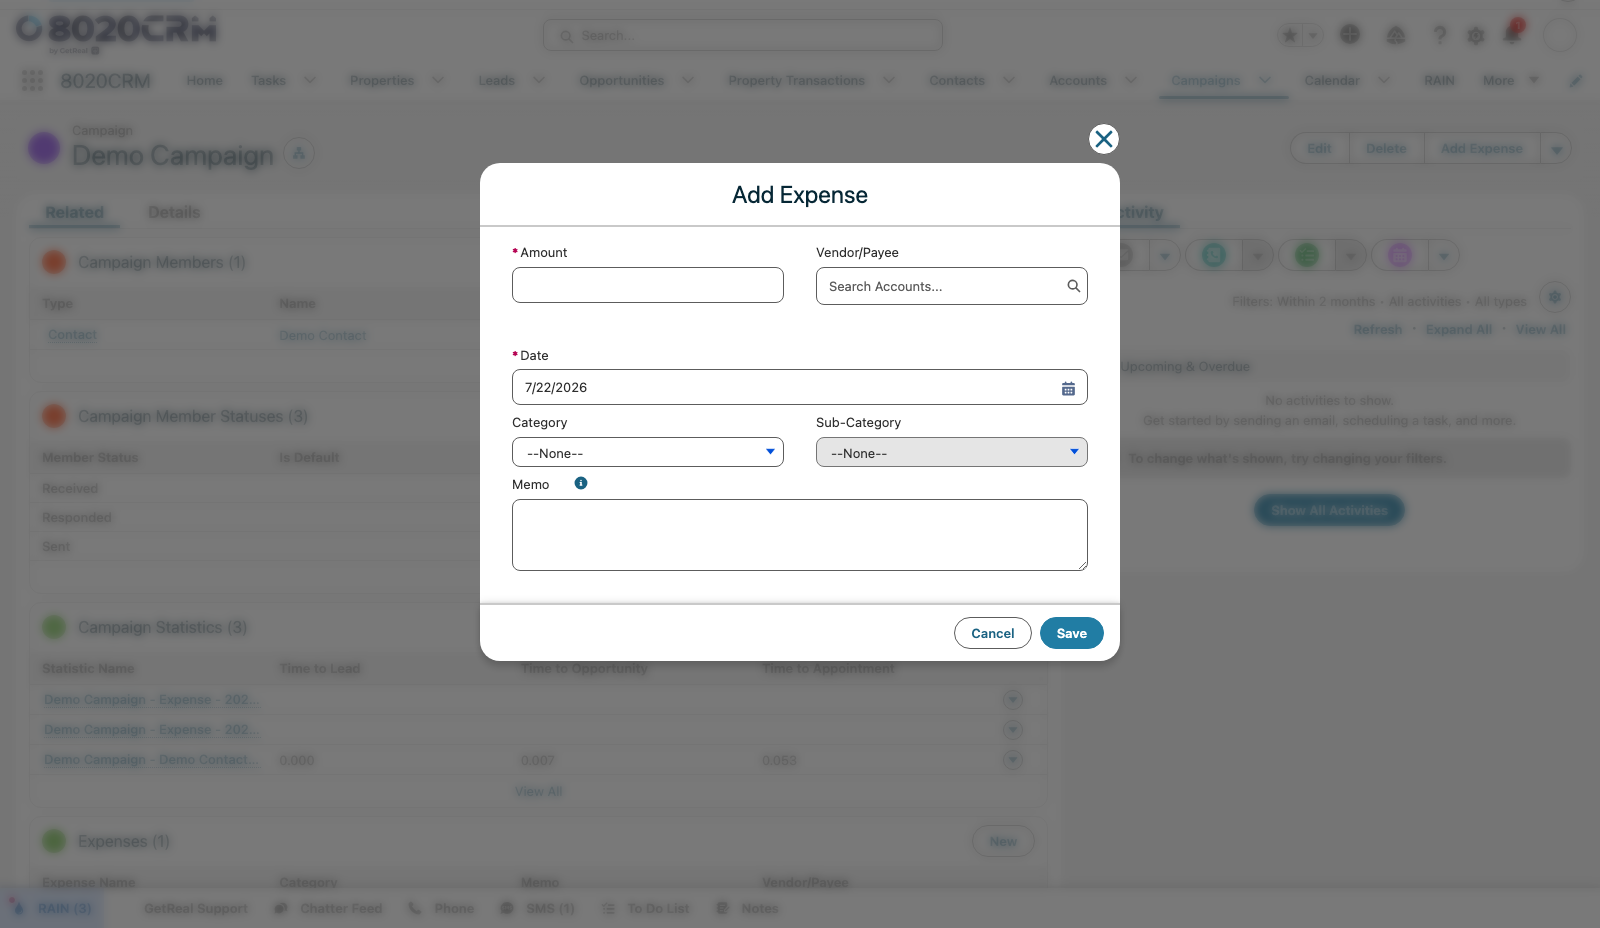Open the Phone utility bar item

(441, 908)
